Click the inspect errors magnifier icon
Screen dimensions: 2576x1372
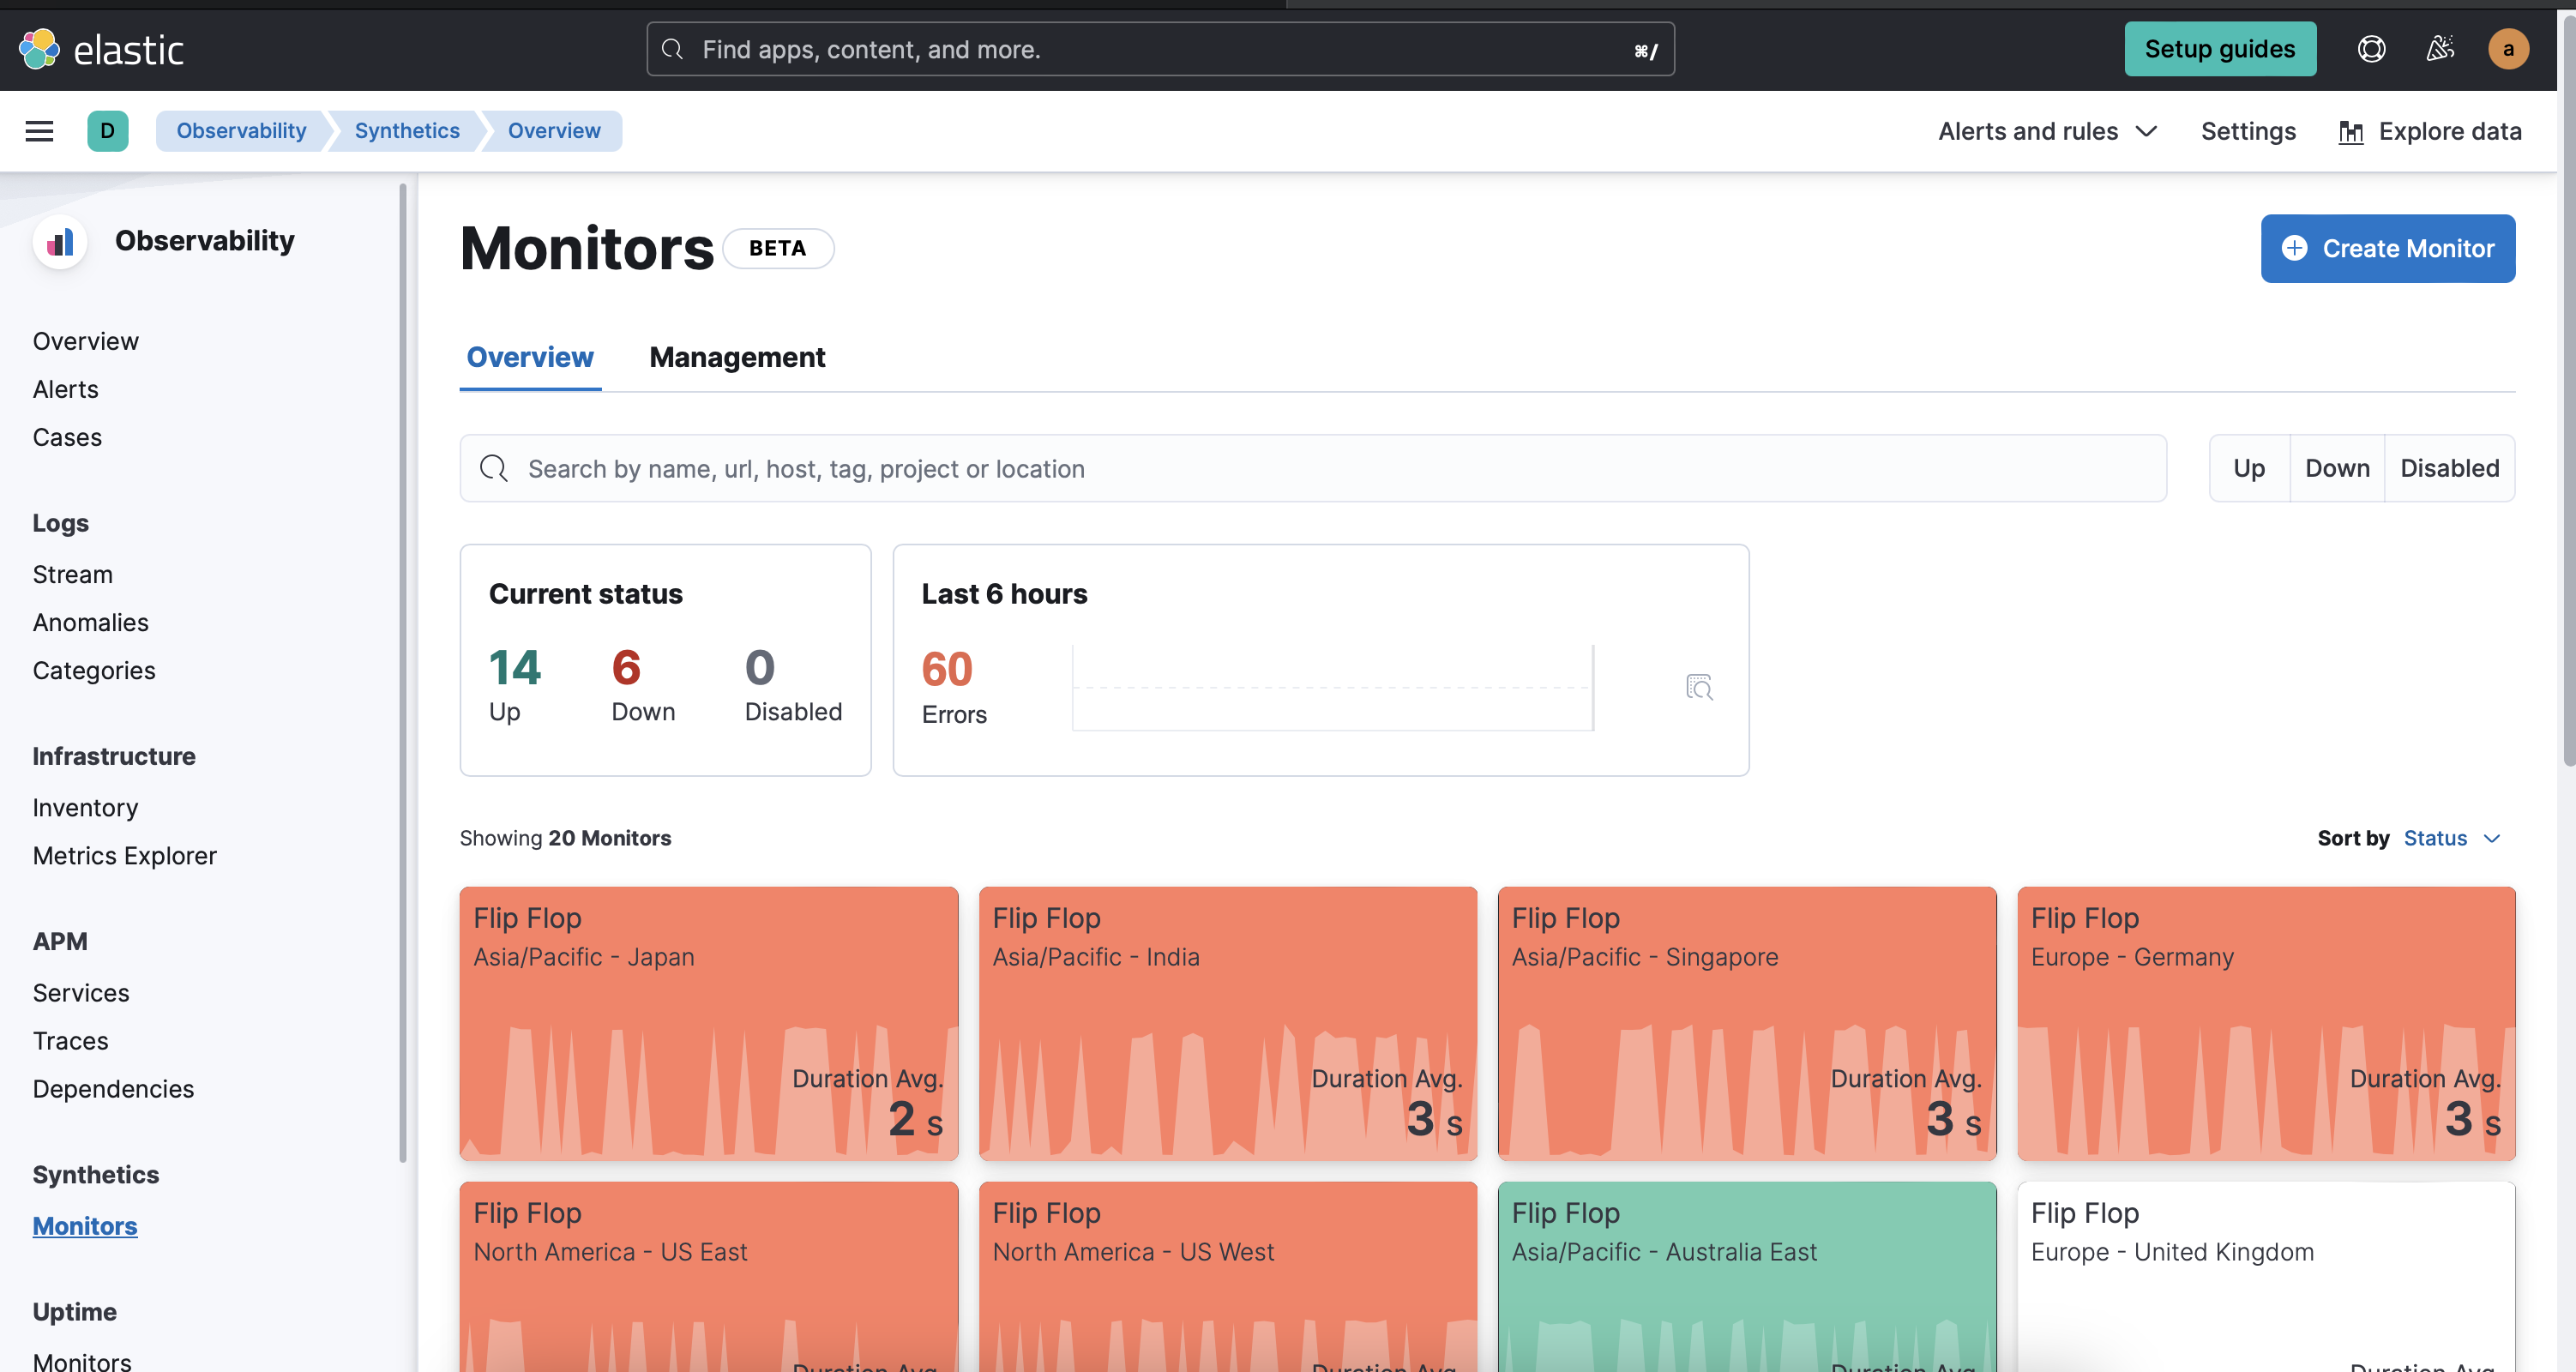tap(1699, 687)
